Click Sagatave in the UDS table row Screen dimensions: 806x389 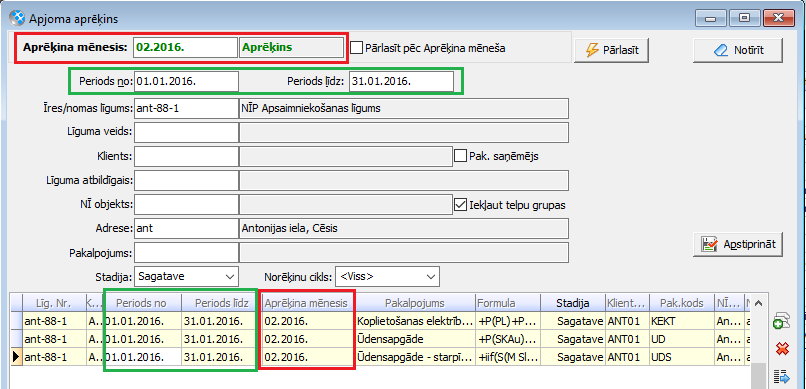573,357
